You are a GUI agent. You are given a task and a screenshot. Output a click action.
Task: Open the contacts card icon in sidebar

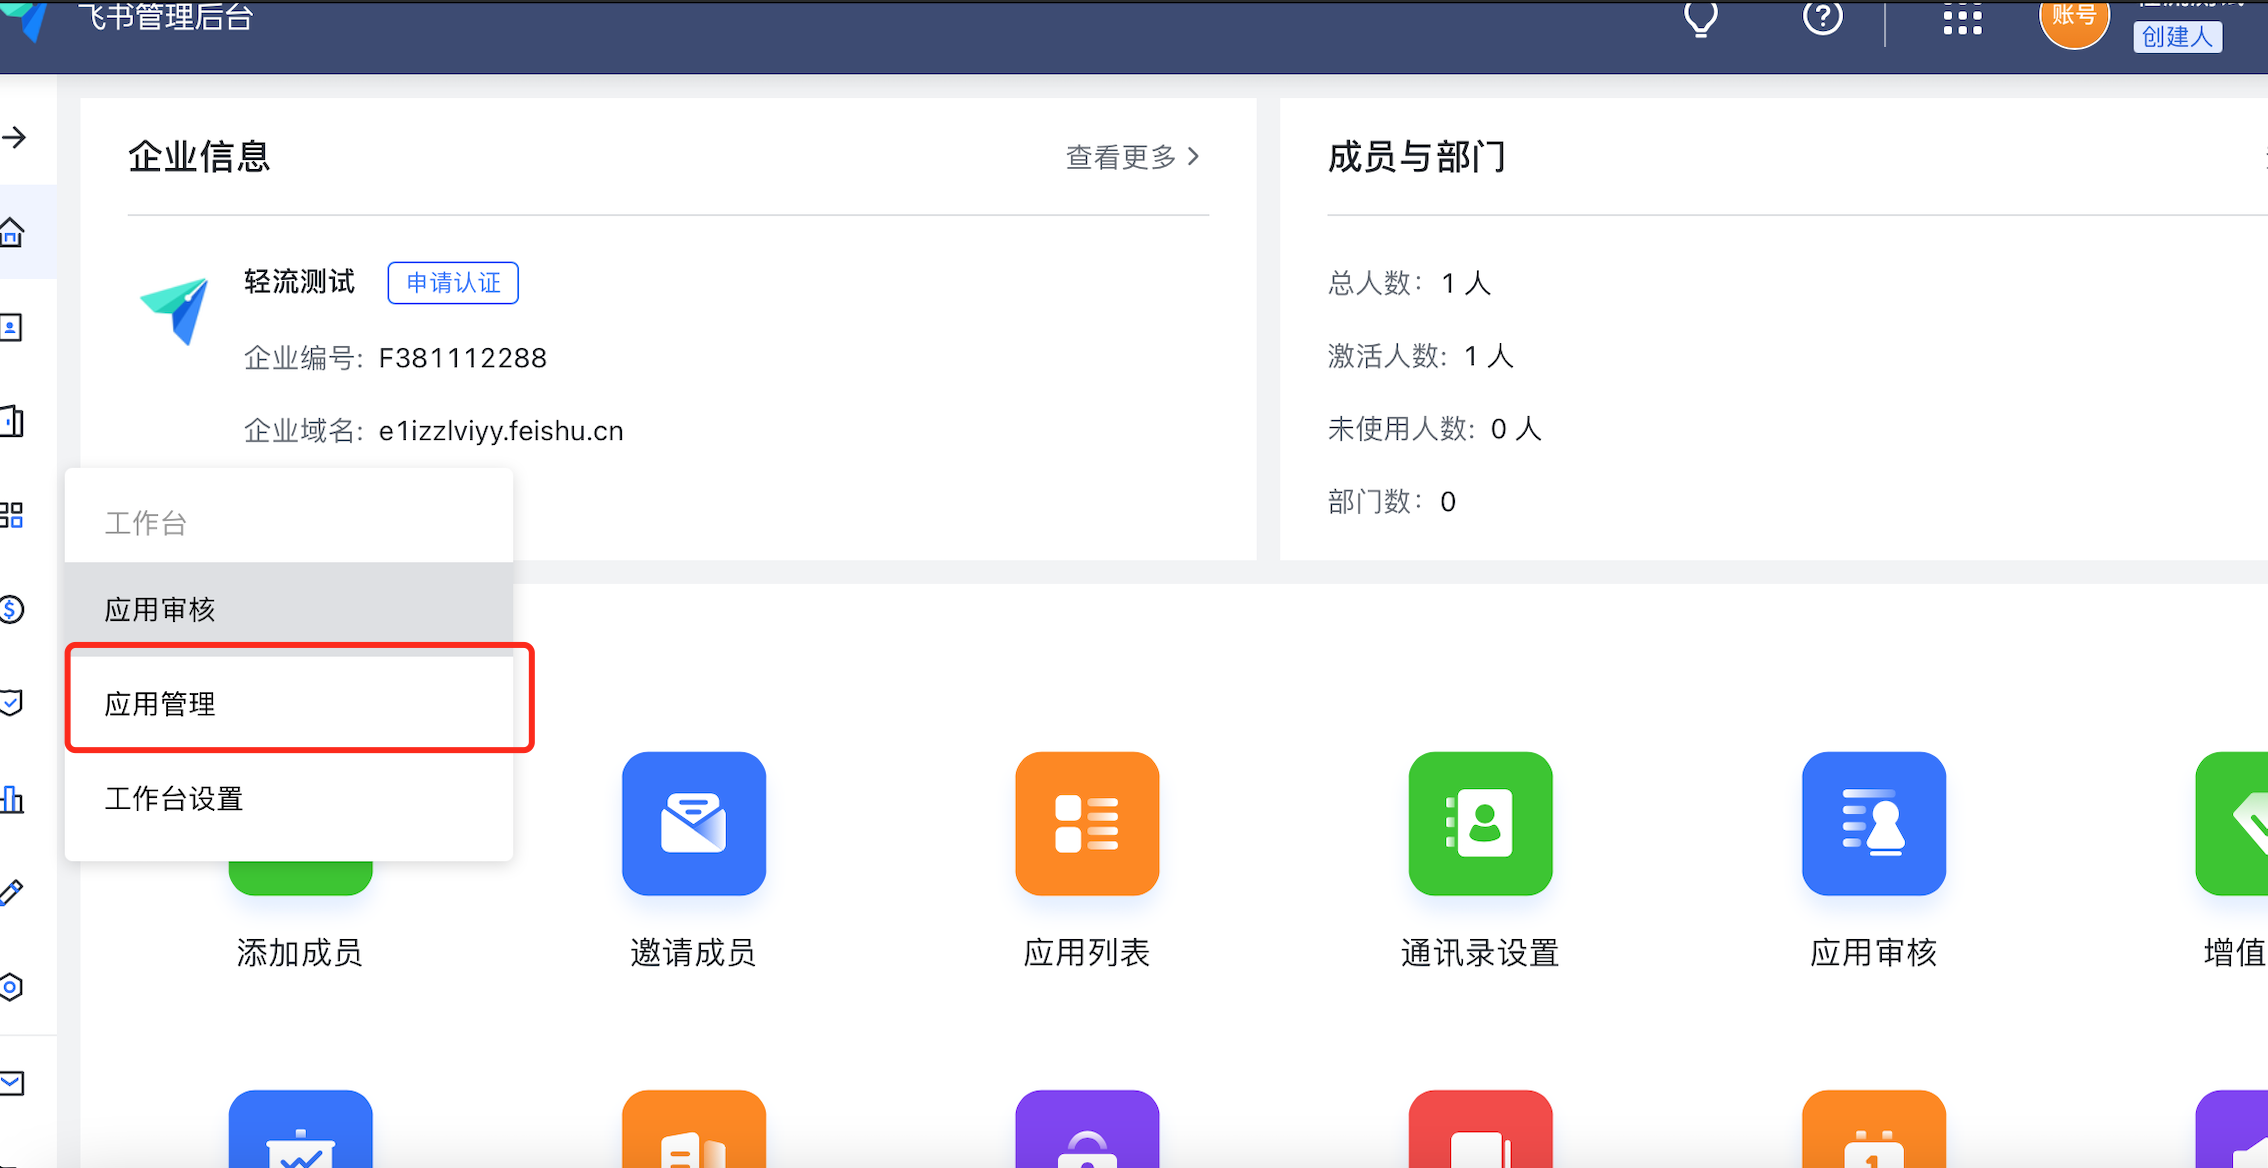[12, 327]
